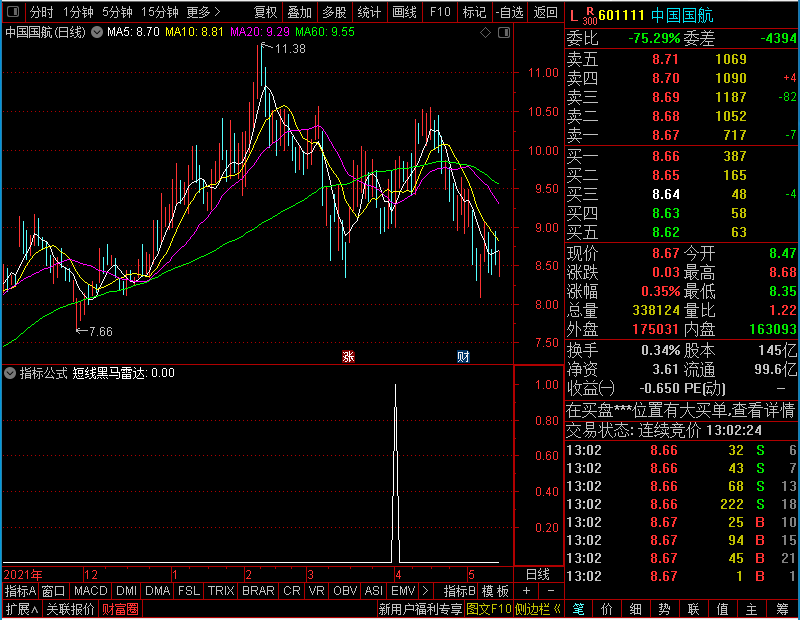Select 价 price tab
Viewport: 800px width, 620px height.
607,609
